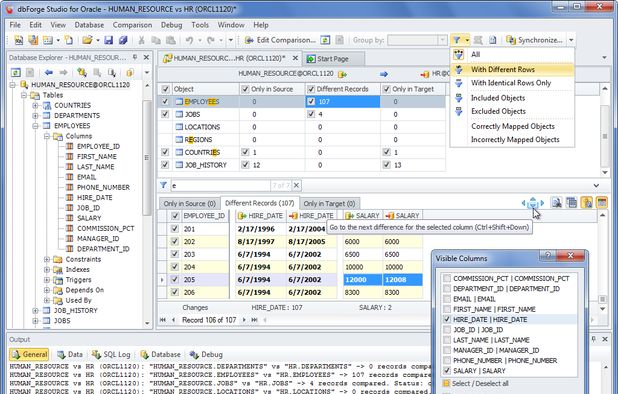Switch to the SQL Log output tab
The width and height of the screenshot is (618, 394).
[x=111, y=354]
